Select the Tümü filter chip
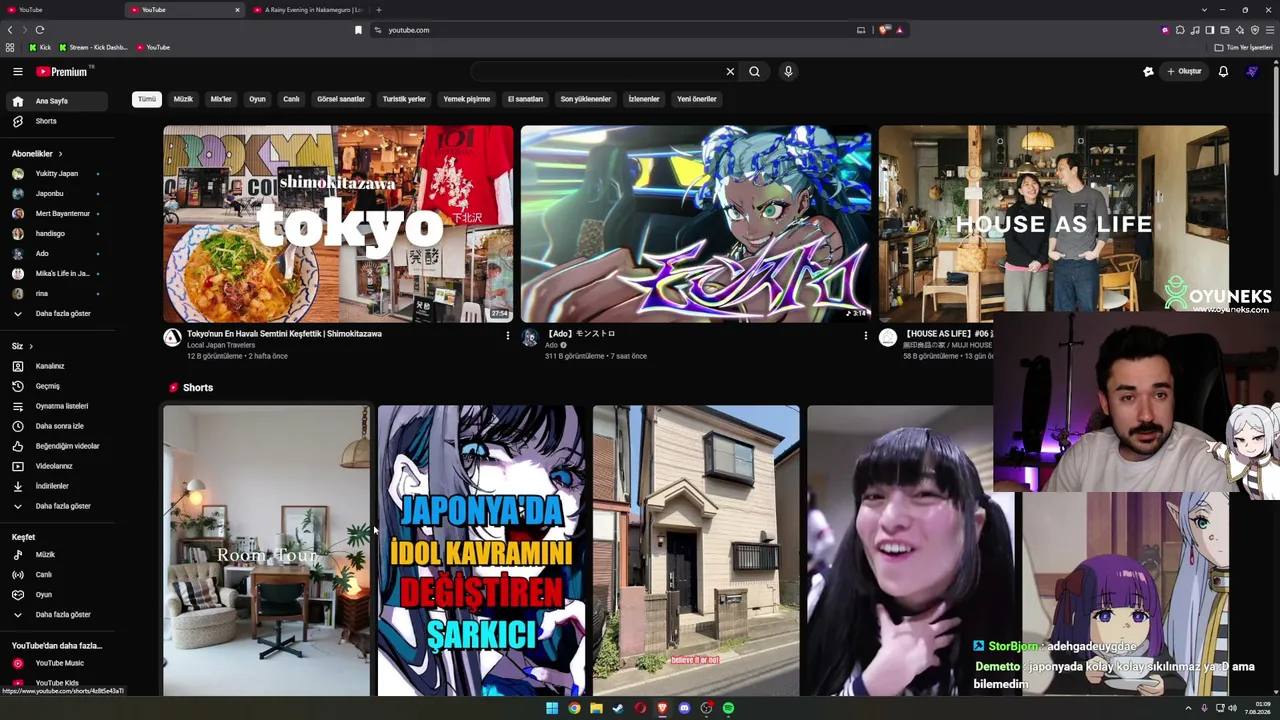The image size is (1280, 720). [147, 99]
